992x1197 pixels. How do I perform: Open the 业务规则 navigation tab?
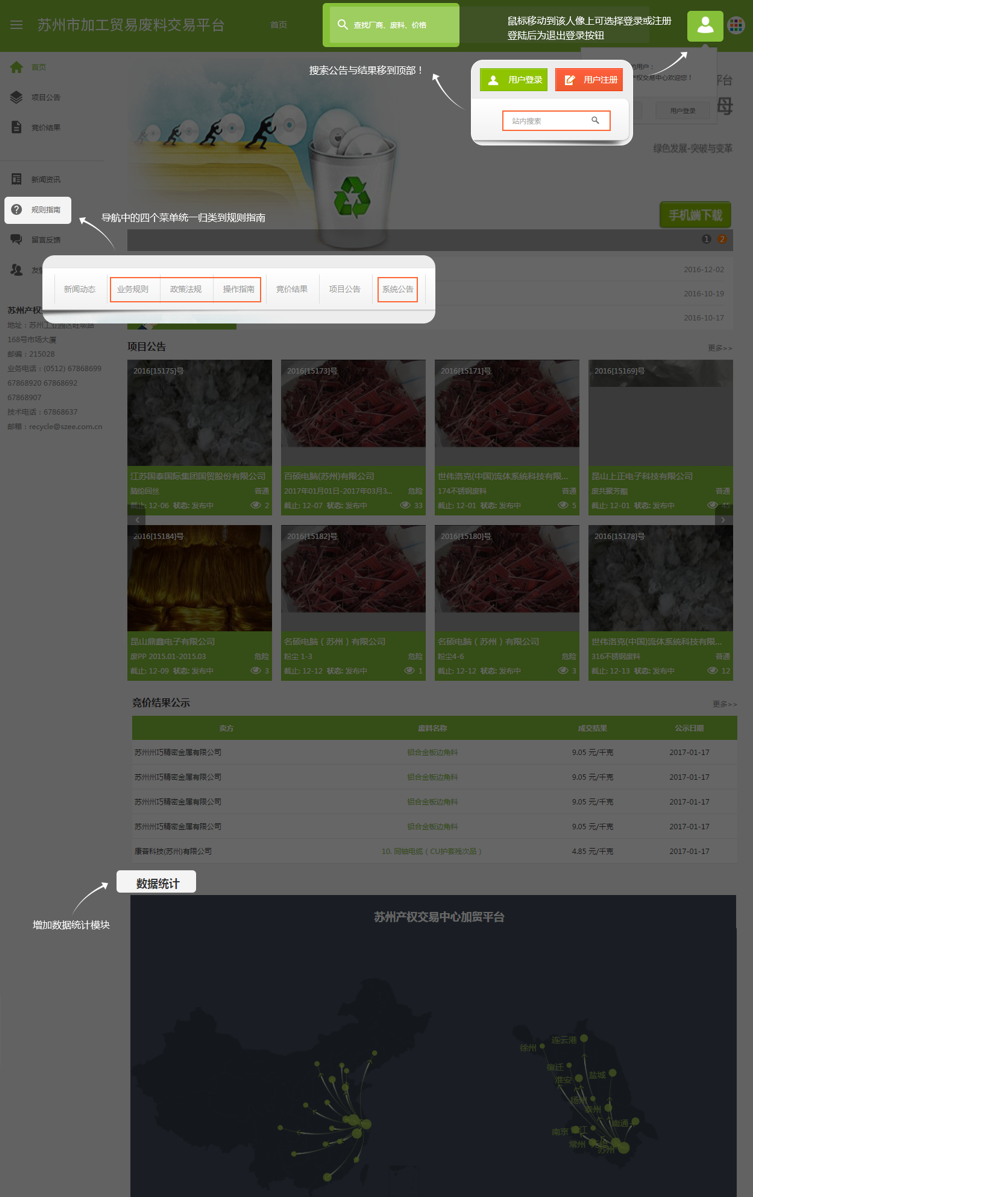coord(133,289)
